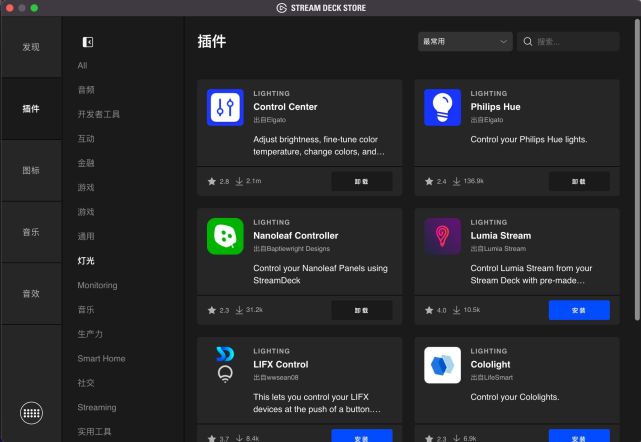Click star rating on Nanoleaf Controller
The image size is (641, 442).
click(211, 310)
